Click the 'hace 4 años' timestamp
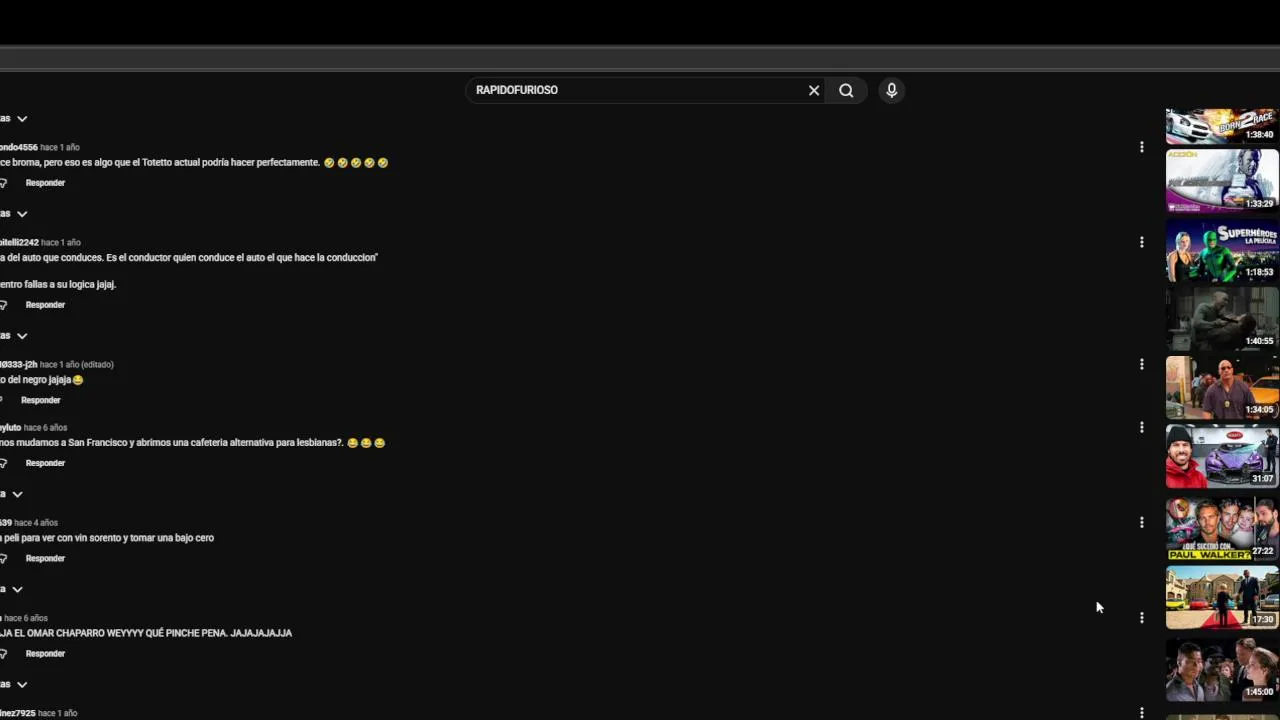1280x720 pixels. tap(36, 523)
